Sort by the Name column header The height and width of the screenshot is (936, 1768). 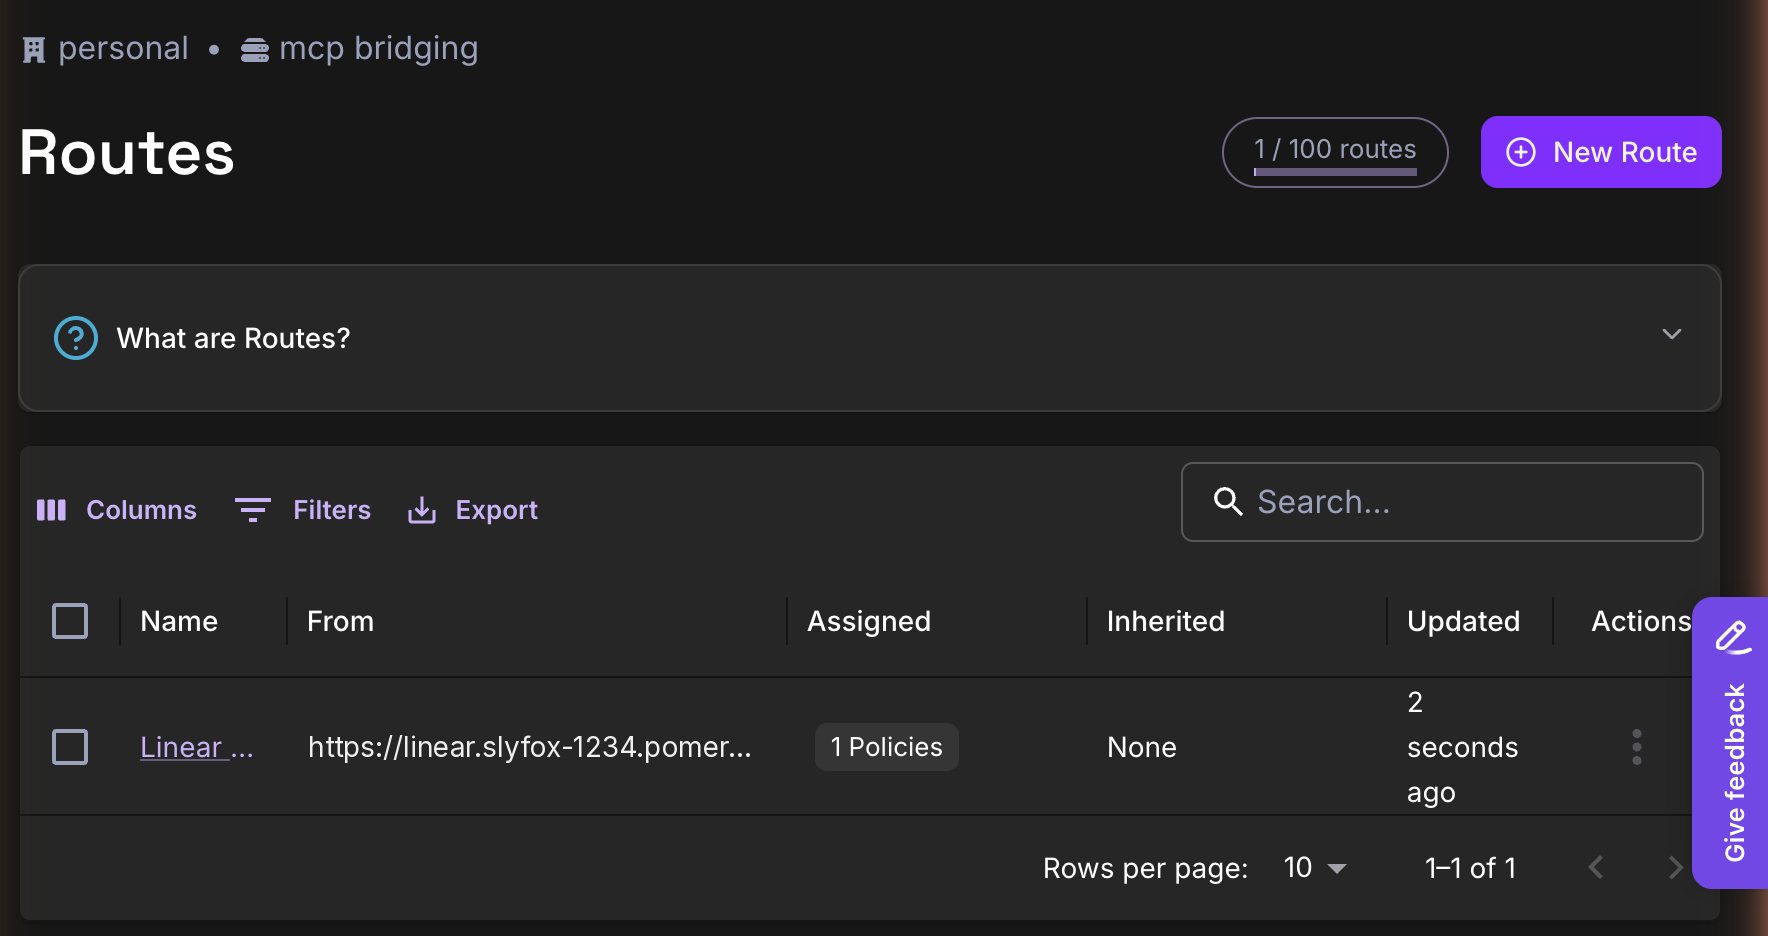tap(179, 621)
